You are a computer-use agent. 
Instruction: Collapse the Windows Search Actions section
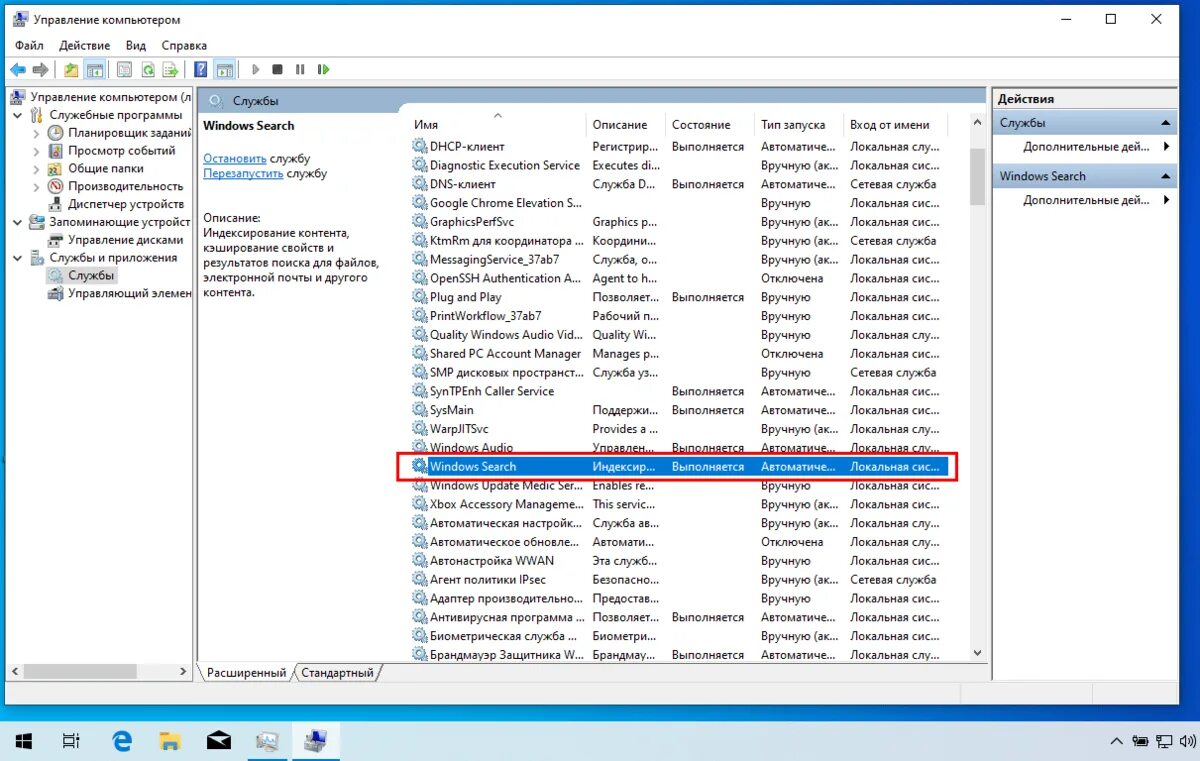(x=1166, y=176)
